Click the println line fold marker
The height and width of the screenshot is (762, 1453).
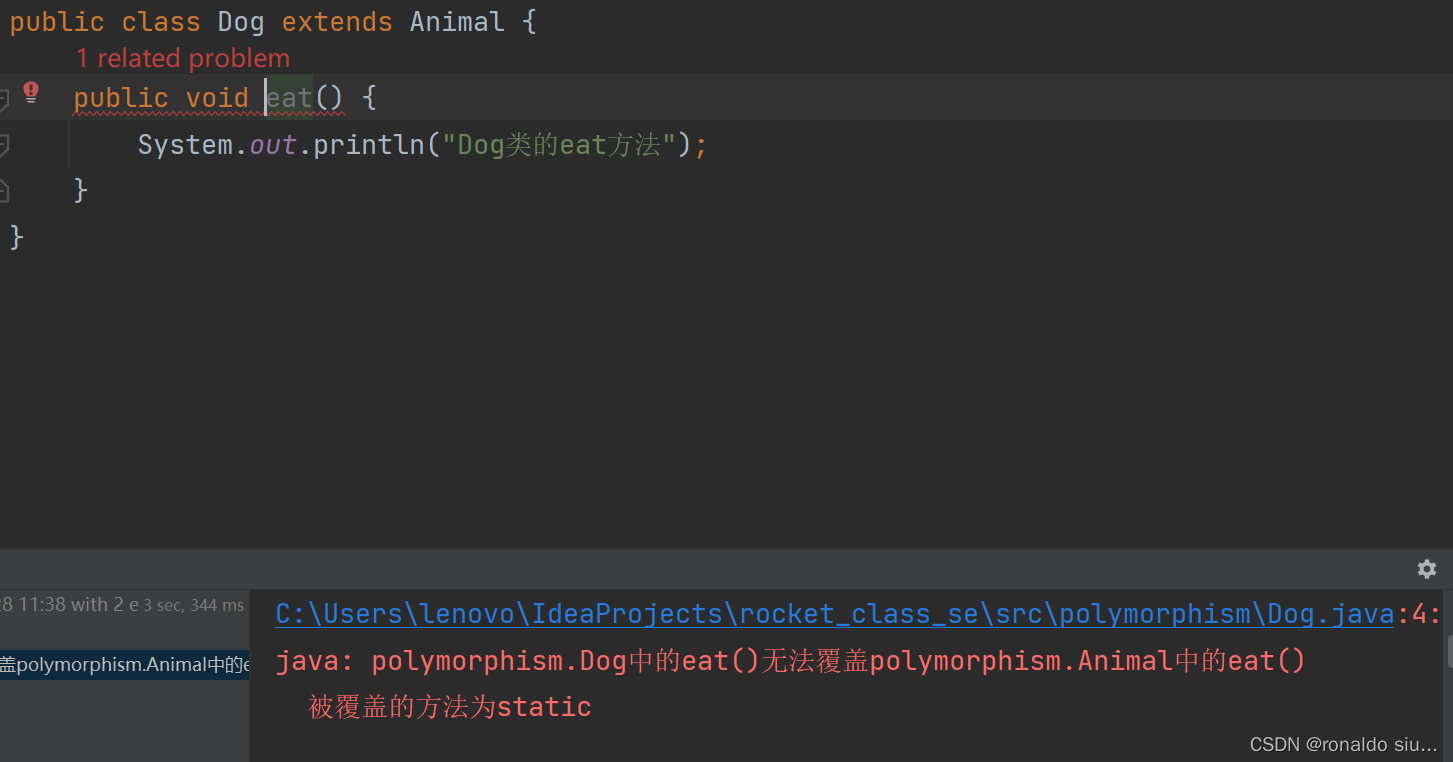click(4, 145)
